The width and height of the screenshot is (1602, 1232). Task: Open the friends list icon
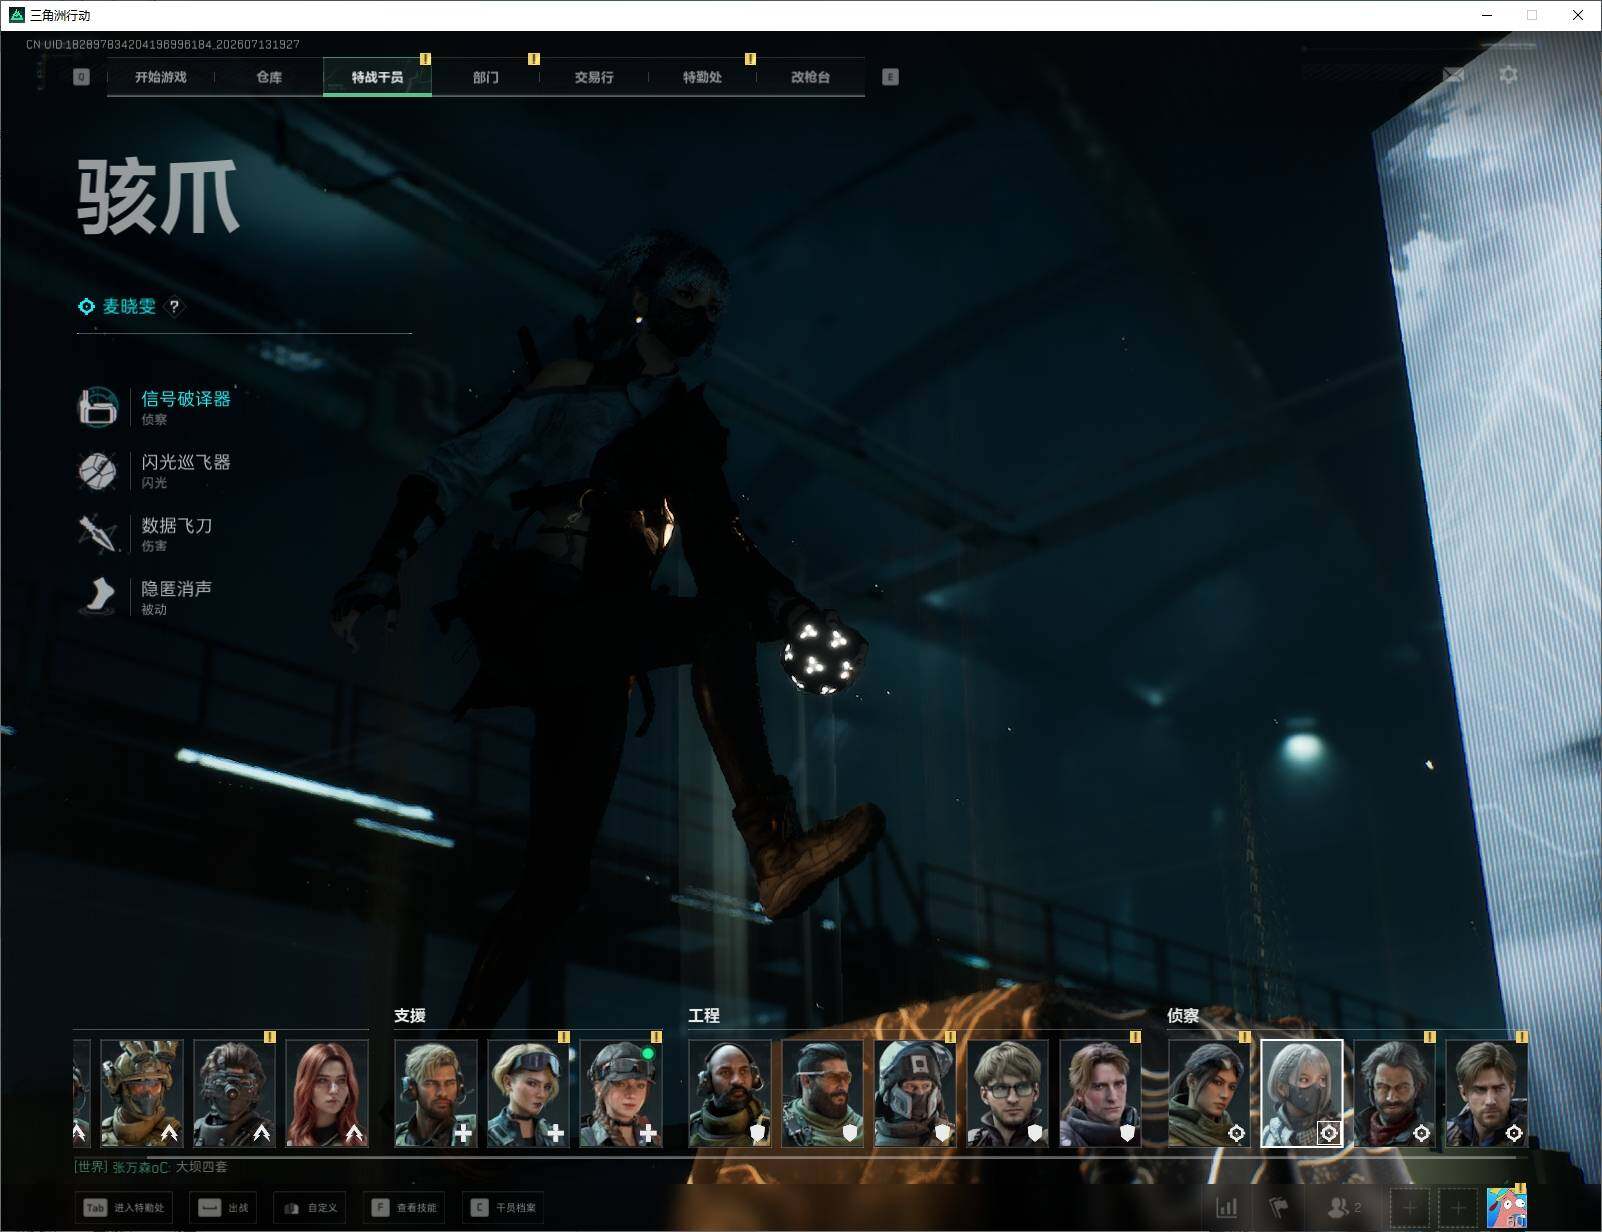pos(1343,1208)
